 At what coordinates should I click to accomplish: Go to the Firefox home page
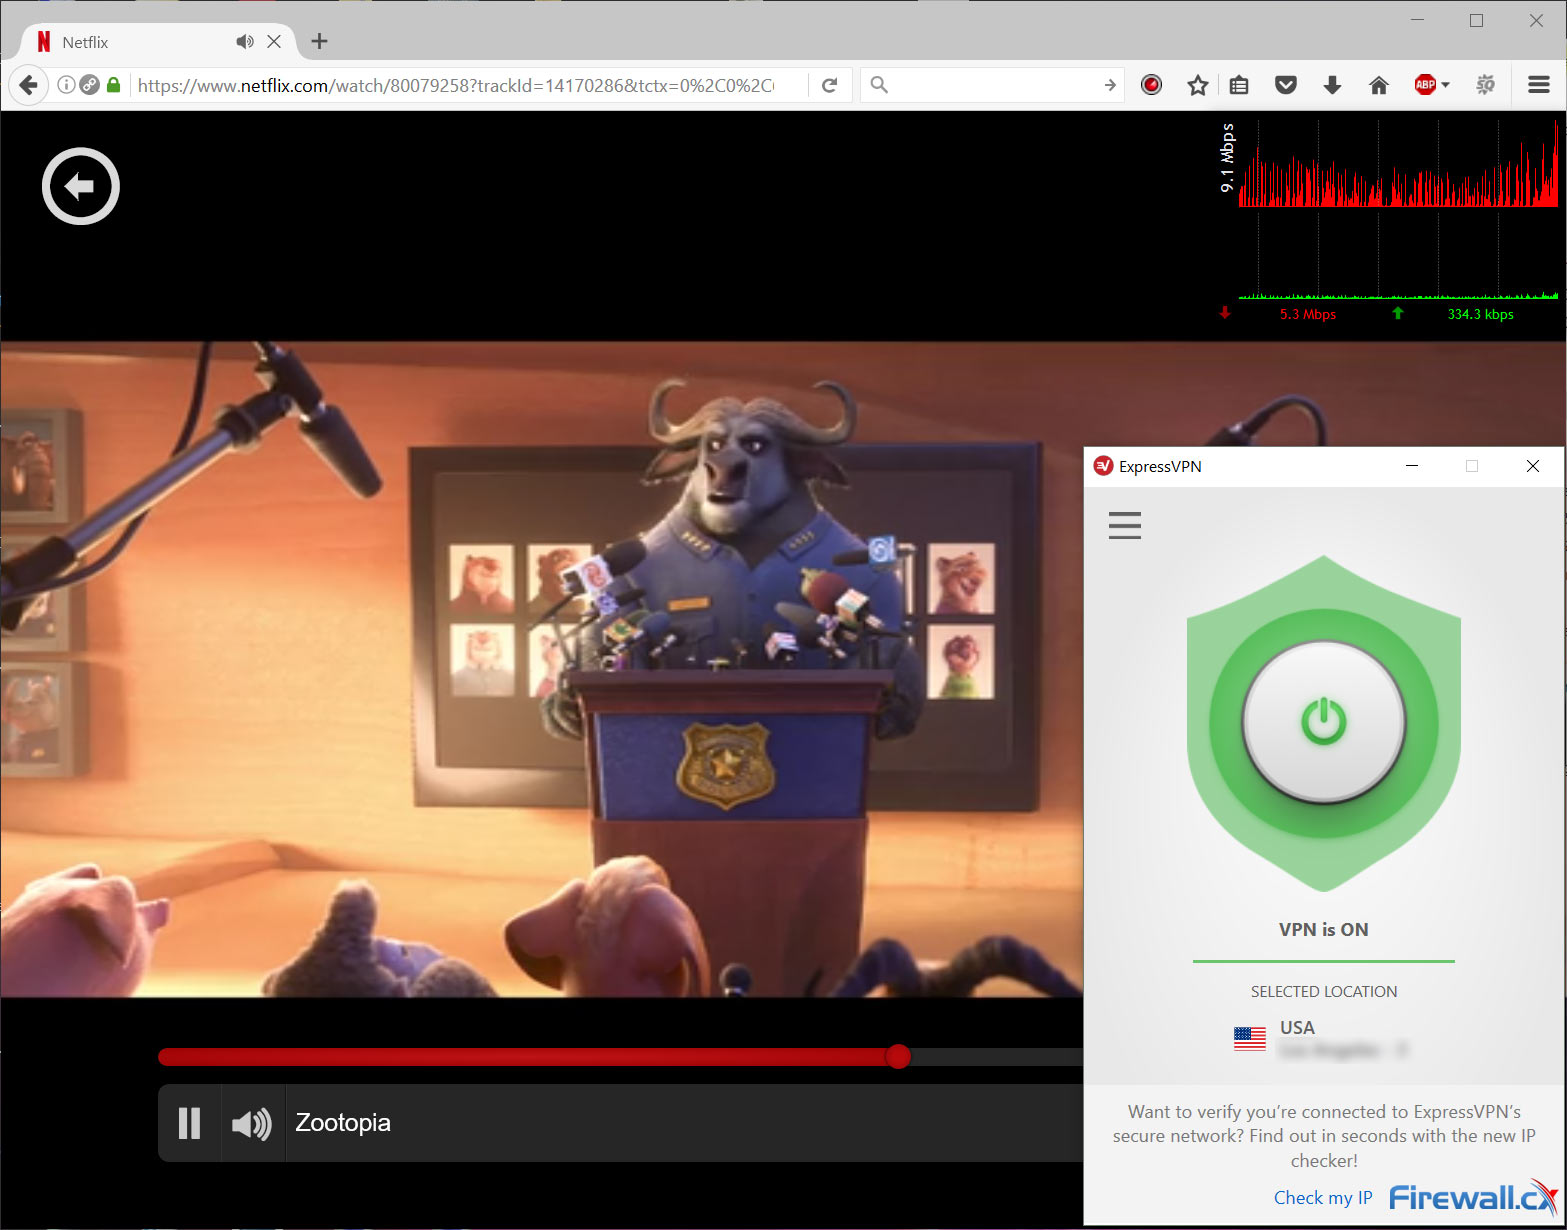[1379, 85]
